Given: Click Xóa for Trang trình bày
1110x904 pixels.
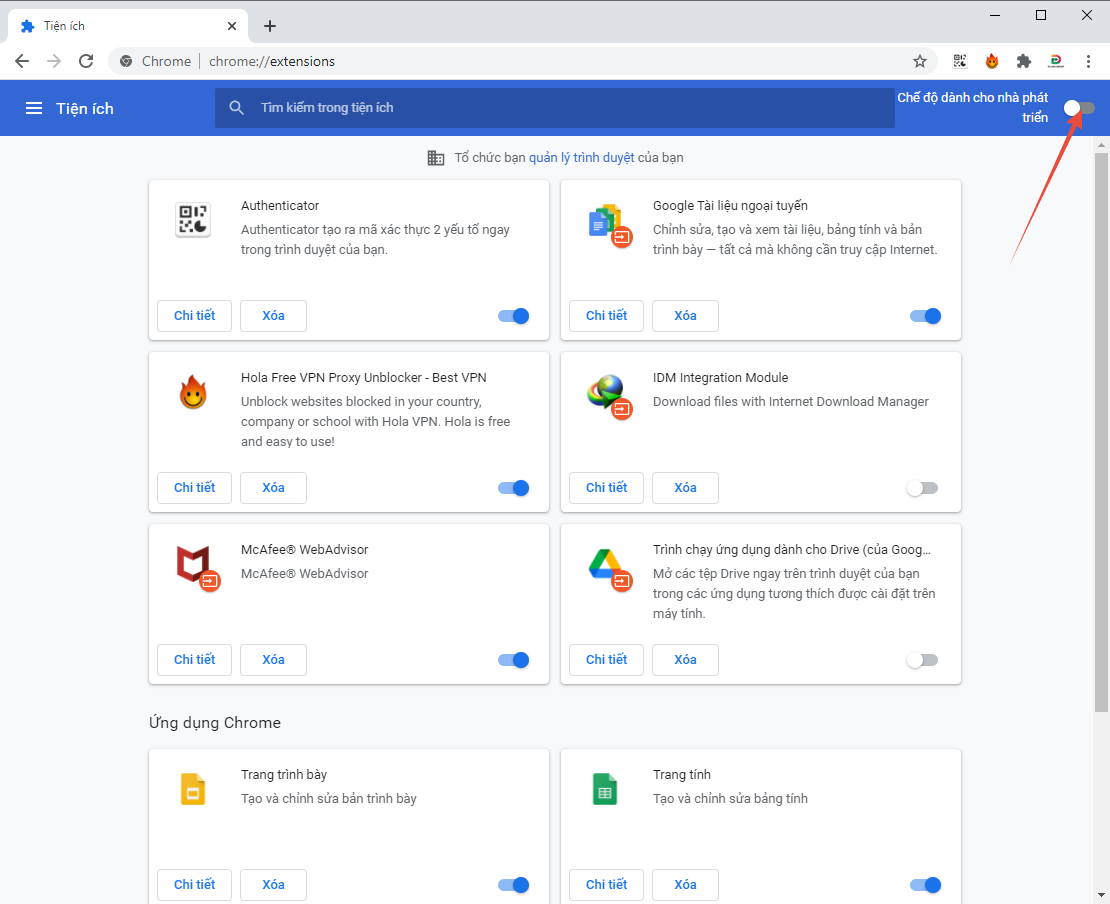Looking at the screenshot, I should (273, 885).
